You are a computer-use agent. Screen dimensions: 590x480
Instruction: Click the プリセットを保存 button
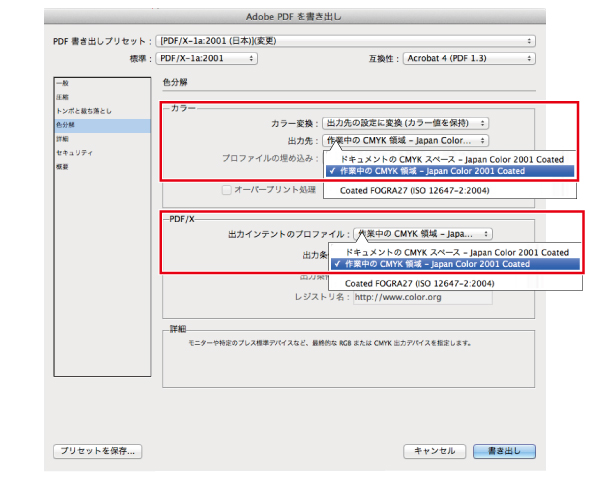[x=97, y=451]
